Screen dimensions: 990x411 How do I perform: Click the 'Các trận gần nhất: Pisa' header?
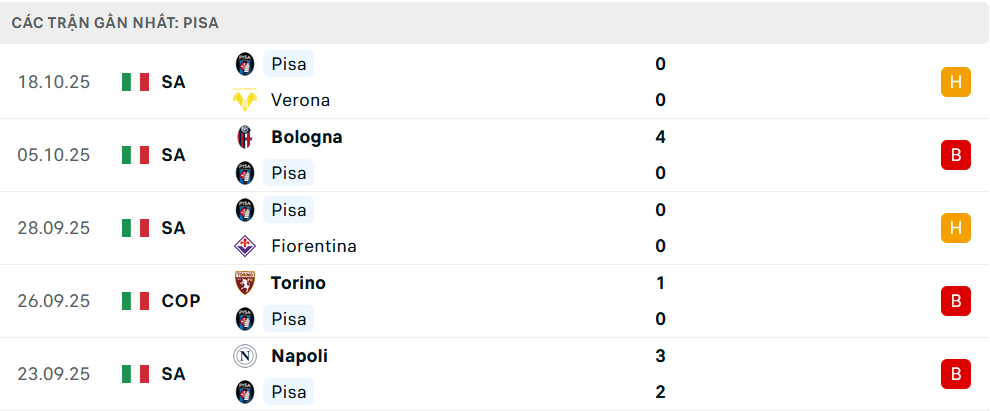point(115,22)
